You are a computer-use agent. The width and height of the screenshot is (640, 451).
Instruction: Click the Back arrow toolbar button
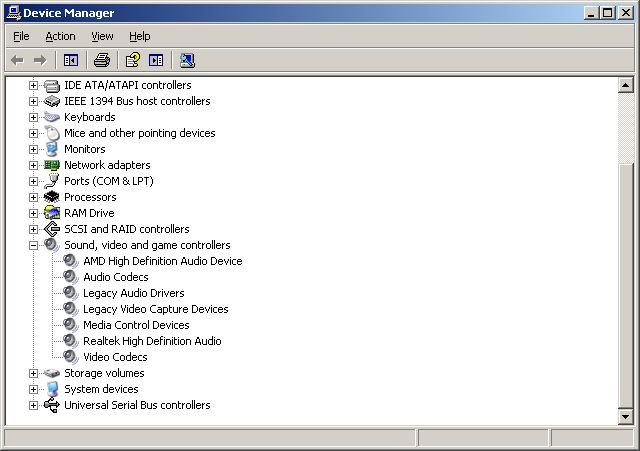[17, 60]
